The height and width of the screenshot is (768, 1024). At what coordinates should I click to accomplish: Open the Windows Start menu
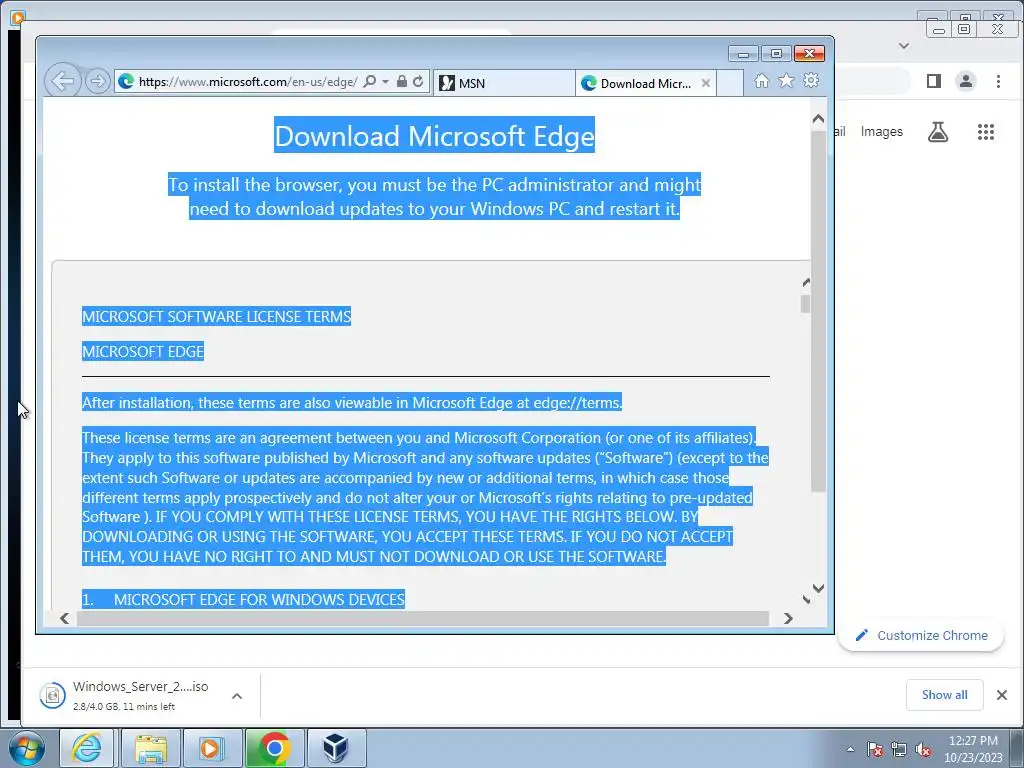[x=26, y=748]
